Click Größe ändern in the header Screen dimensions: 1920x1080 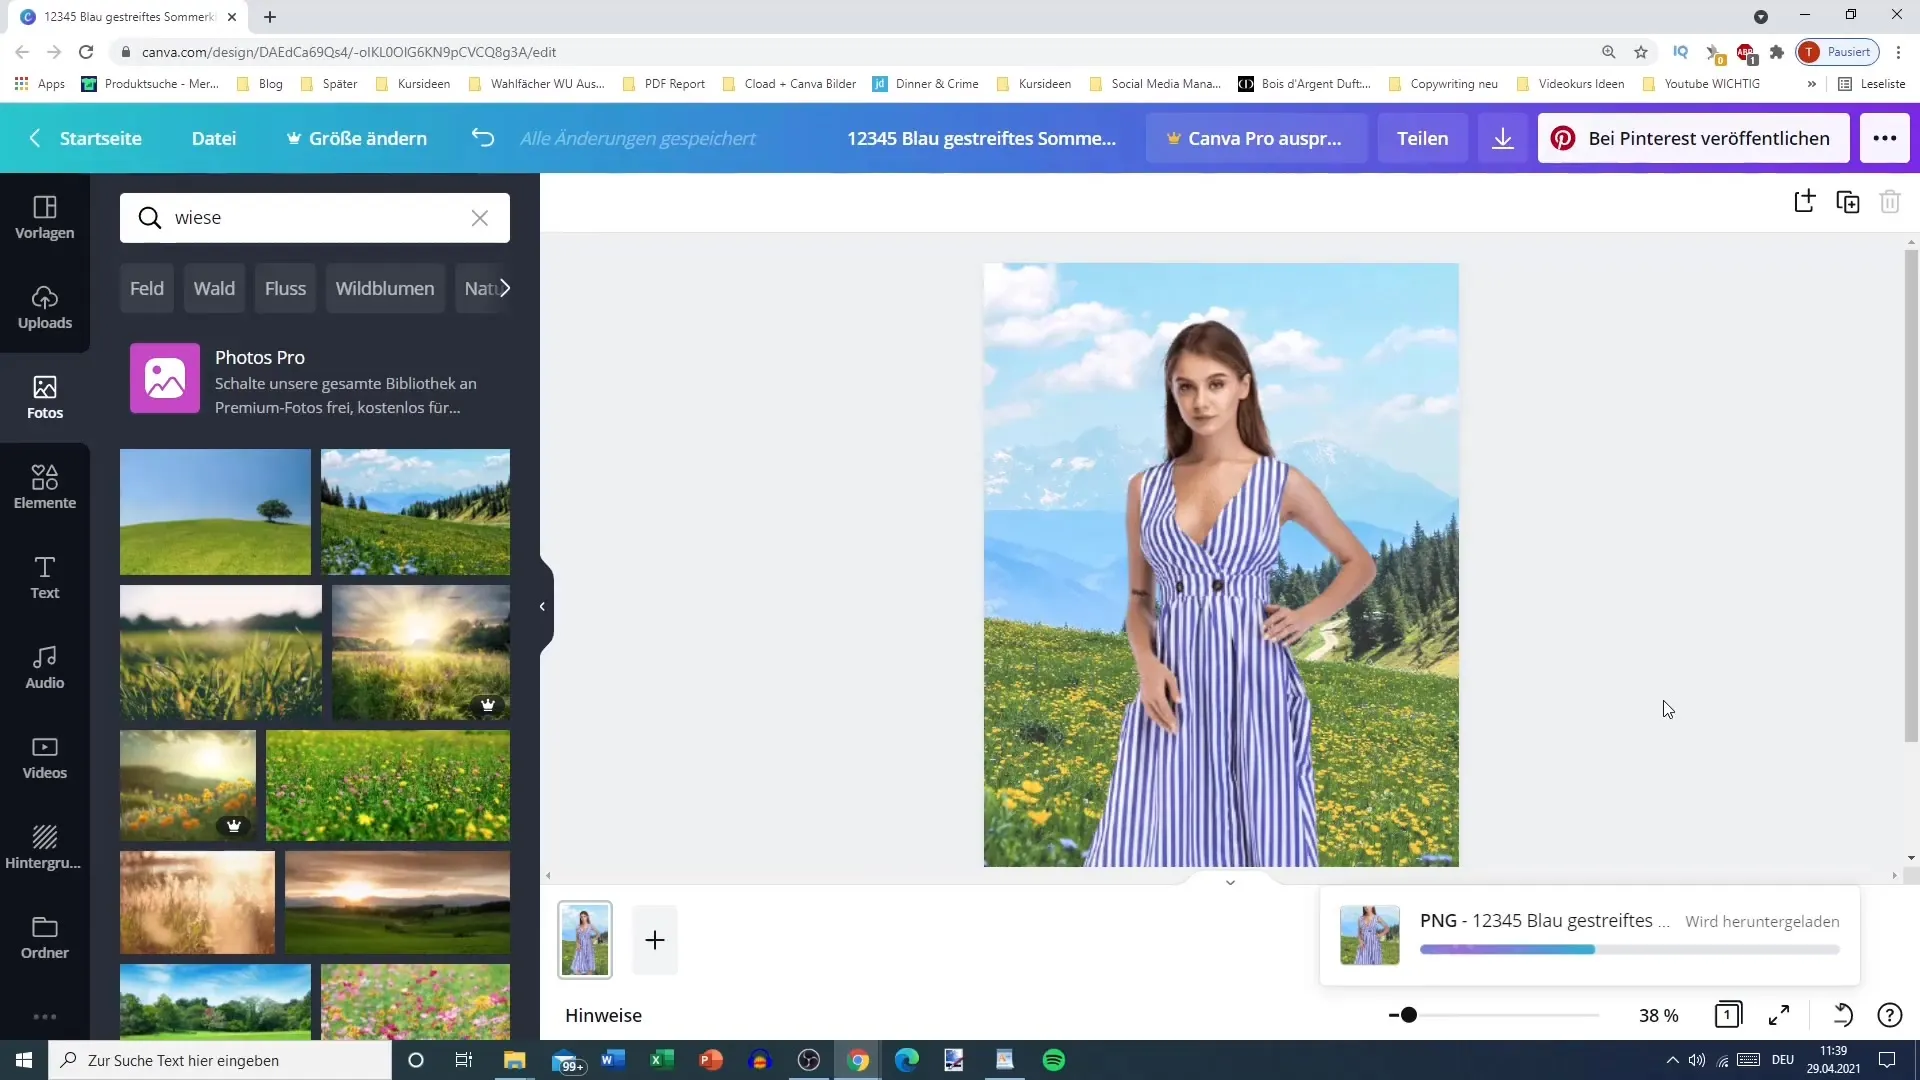(x=357, y=138)
